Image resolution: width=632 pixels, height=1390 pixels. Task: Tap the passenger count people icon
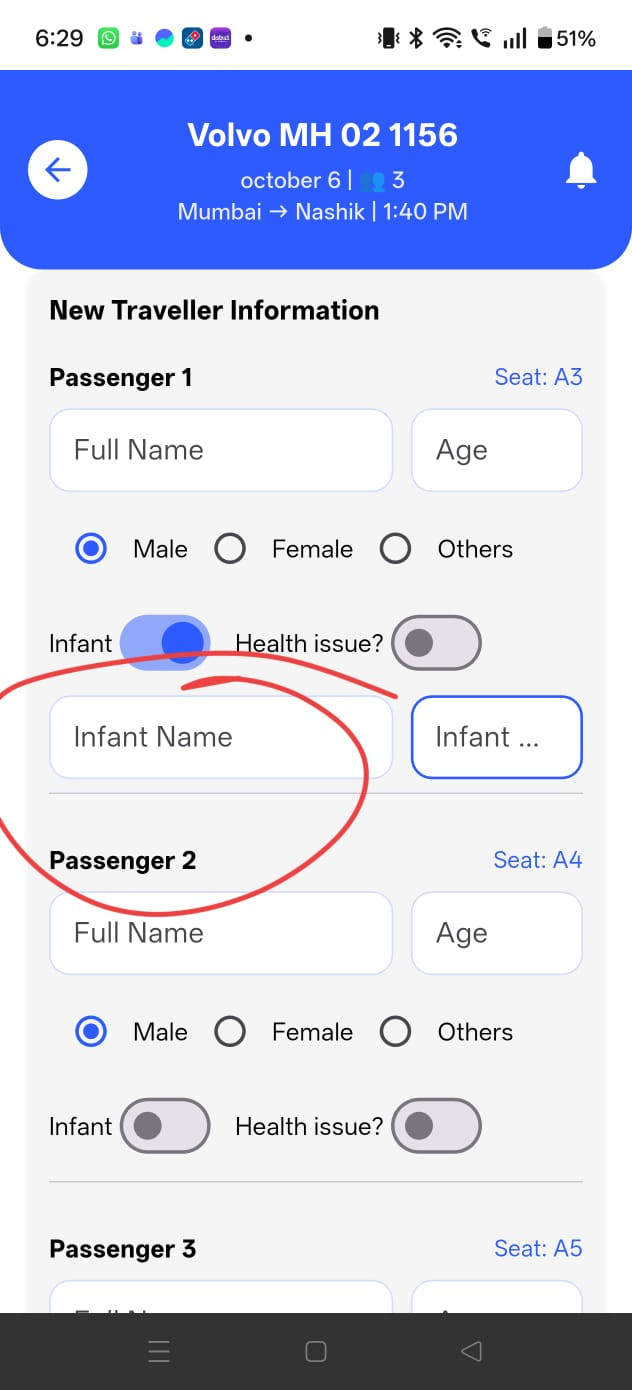[x=373, y=181]
